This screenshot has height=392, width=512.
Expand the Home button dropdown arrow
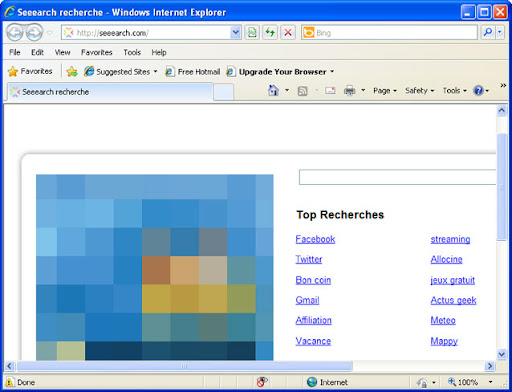point(287,90)
